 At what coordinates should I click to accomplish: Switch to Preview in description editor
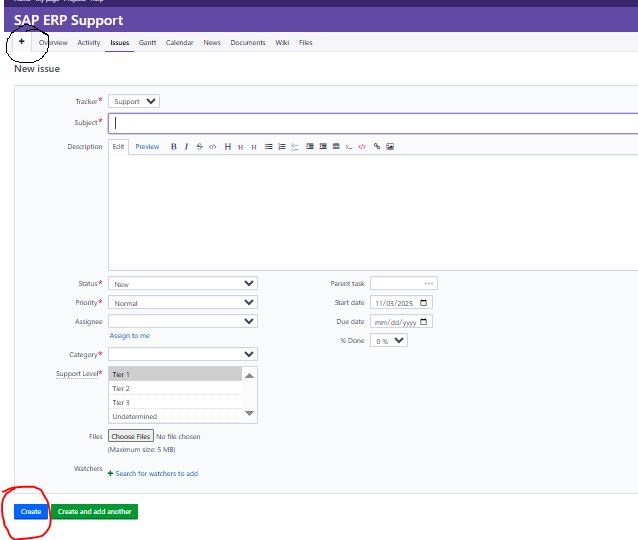pyautogui.click(x=147, y=147)
